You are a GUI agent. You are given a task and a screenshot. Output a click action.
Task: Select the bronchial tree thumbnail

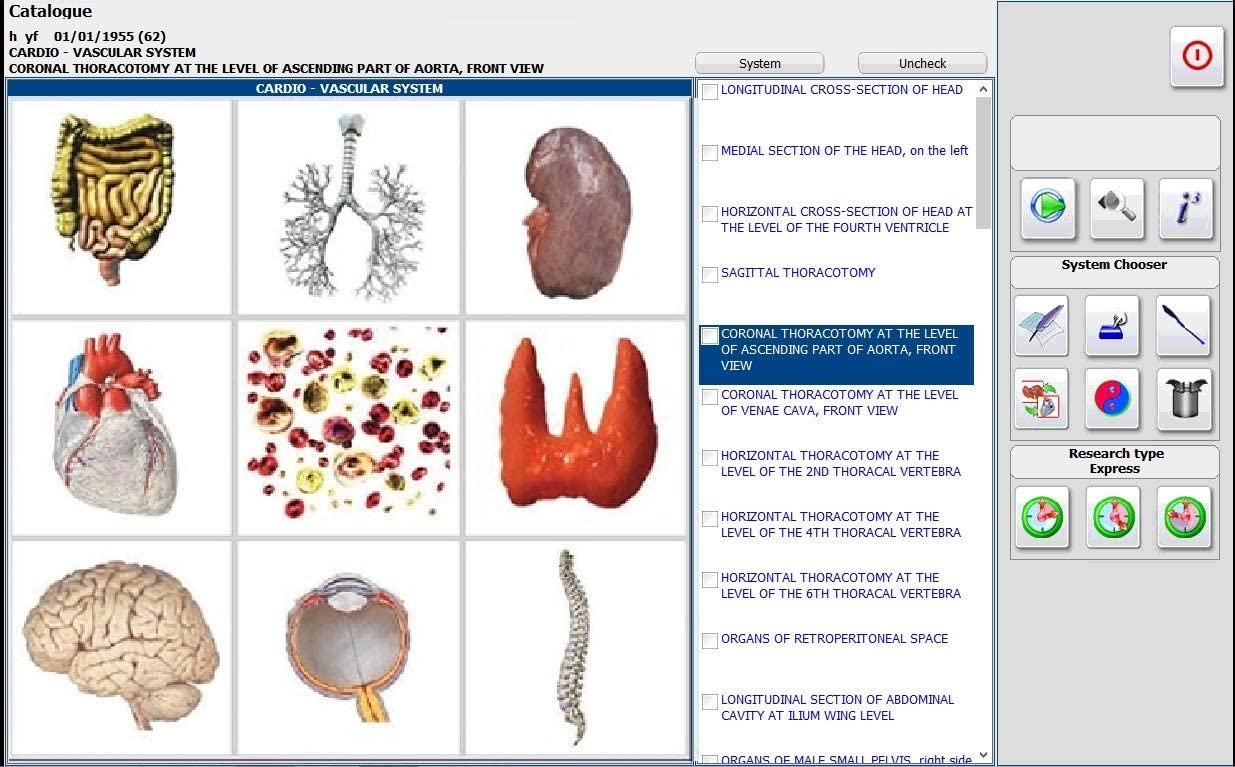pyautogui.click(x=348, y=207)
